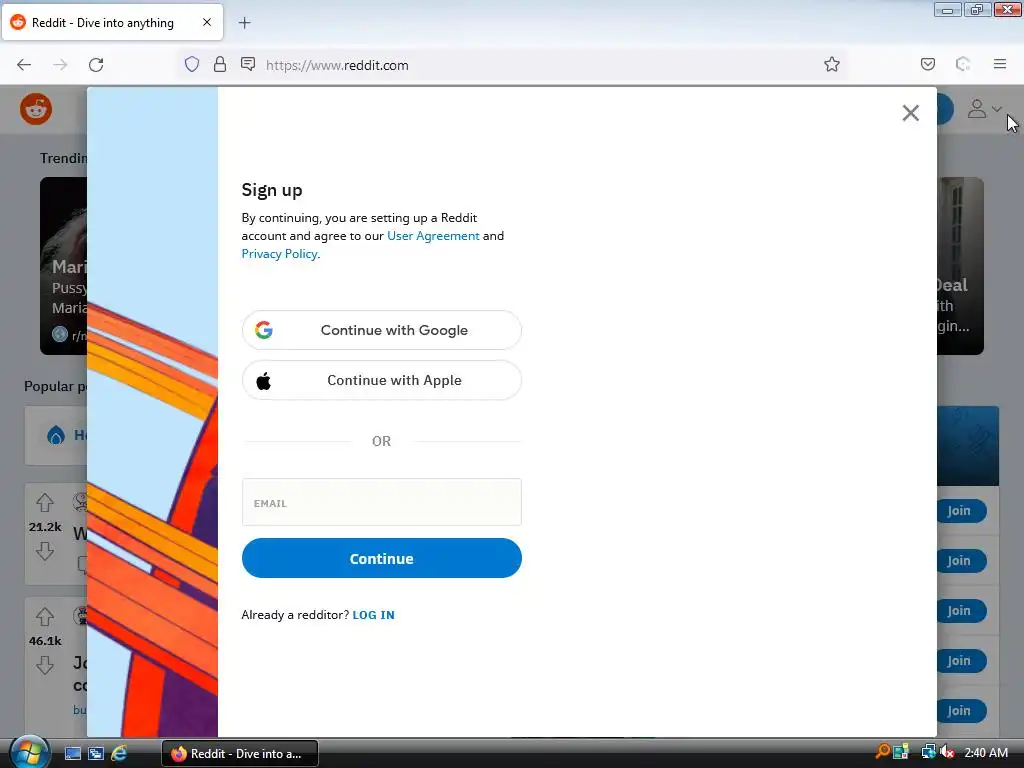The height and width of the screenshot is (768, 1024).
Task: Open the Reddit home logo
Action: (36, 108)
